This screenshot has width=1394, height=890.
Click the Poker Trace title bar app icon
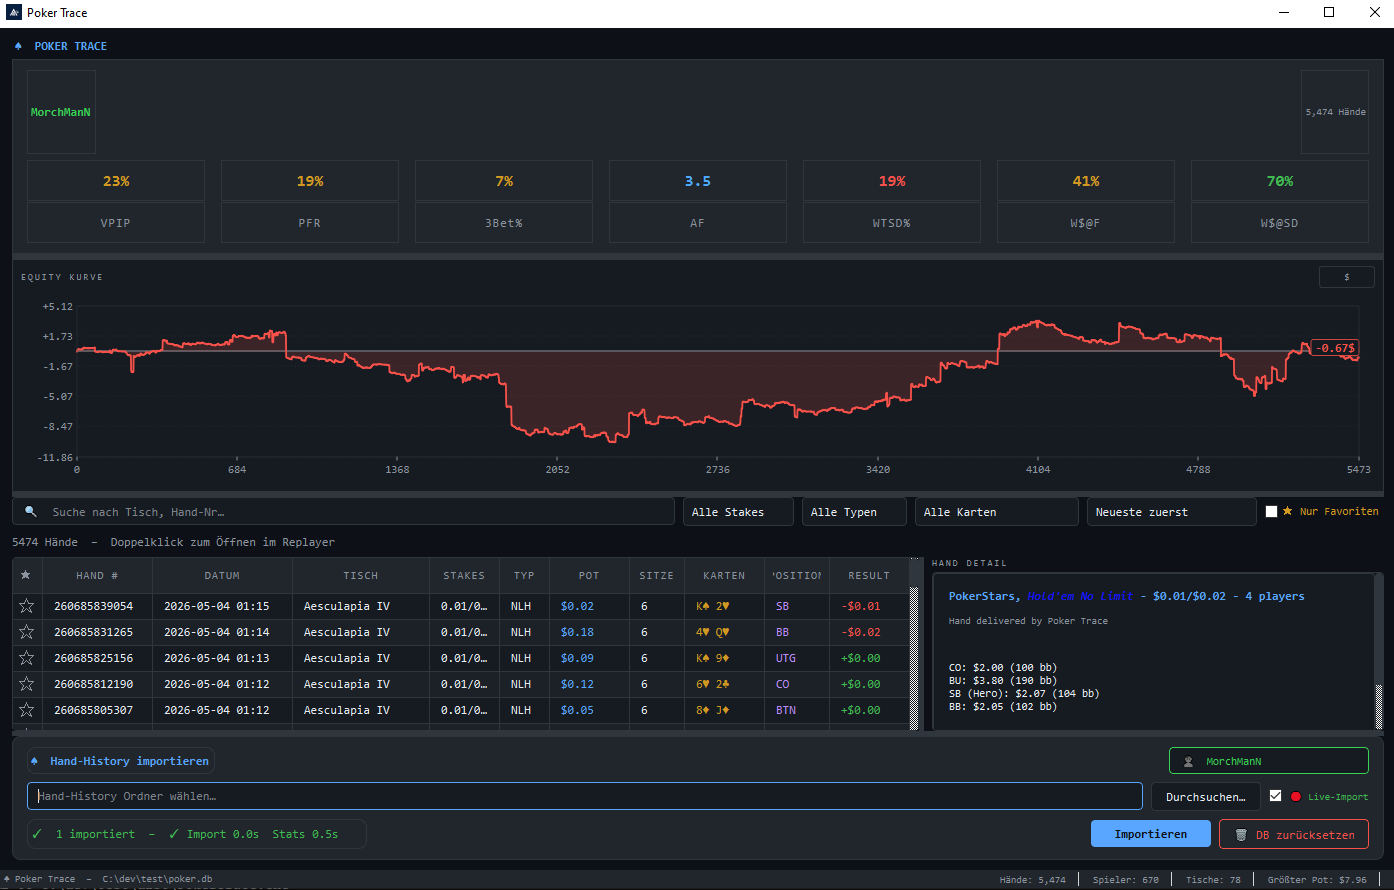pos(14,13)
